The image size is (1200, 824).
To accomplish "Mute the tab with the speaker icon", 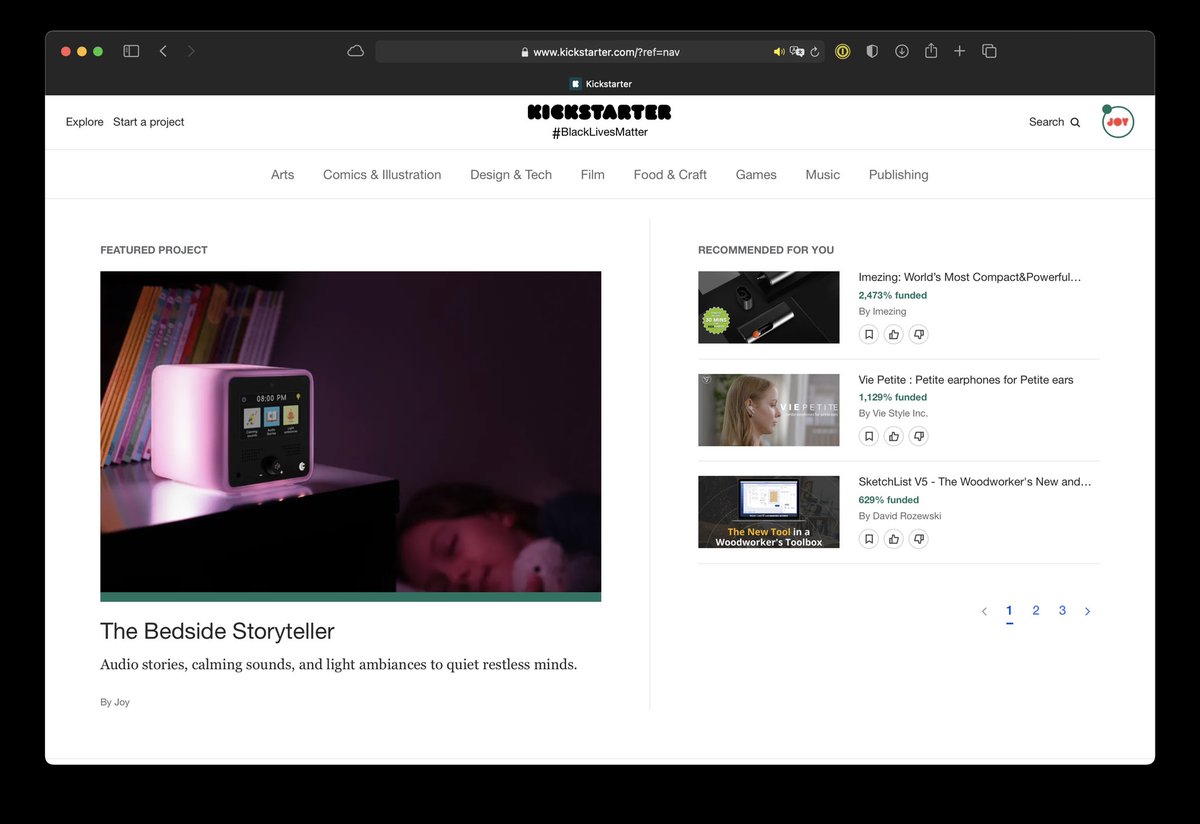I will (779, 52).
